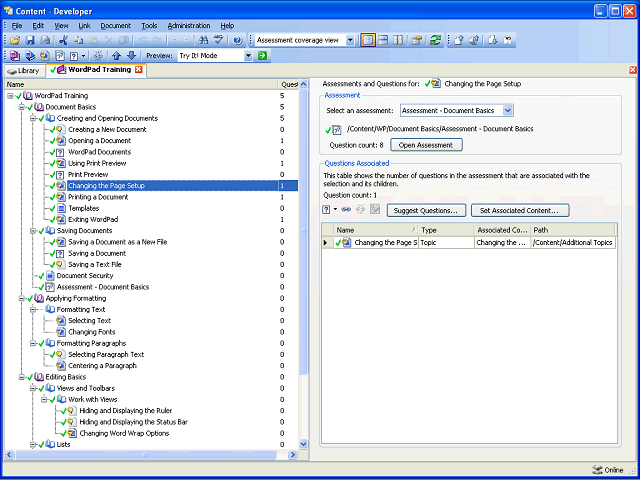Start preview with green arrow button
640x480 pixels.
(x=262, y=56)
